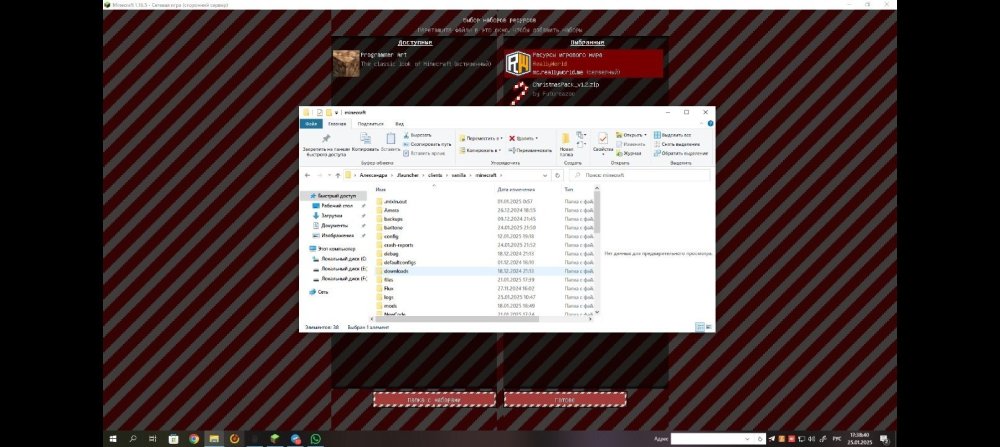The image size is (1000, 447).
Task: Open the File (Файл) tab
Action: pyautogui.click(x=311, y=124)
